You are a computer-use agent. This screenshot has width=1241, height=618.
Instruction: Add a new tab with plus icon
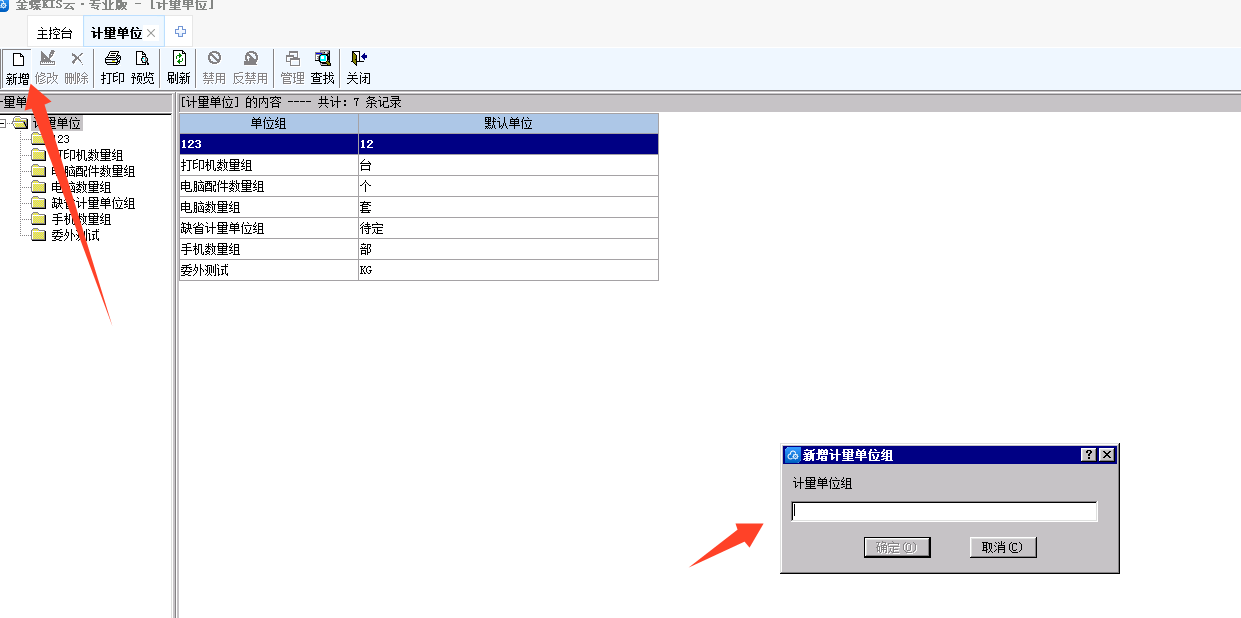(x=180, y=32)
